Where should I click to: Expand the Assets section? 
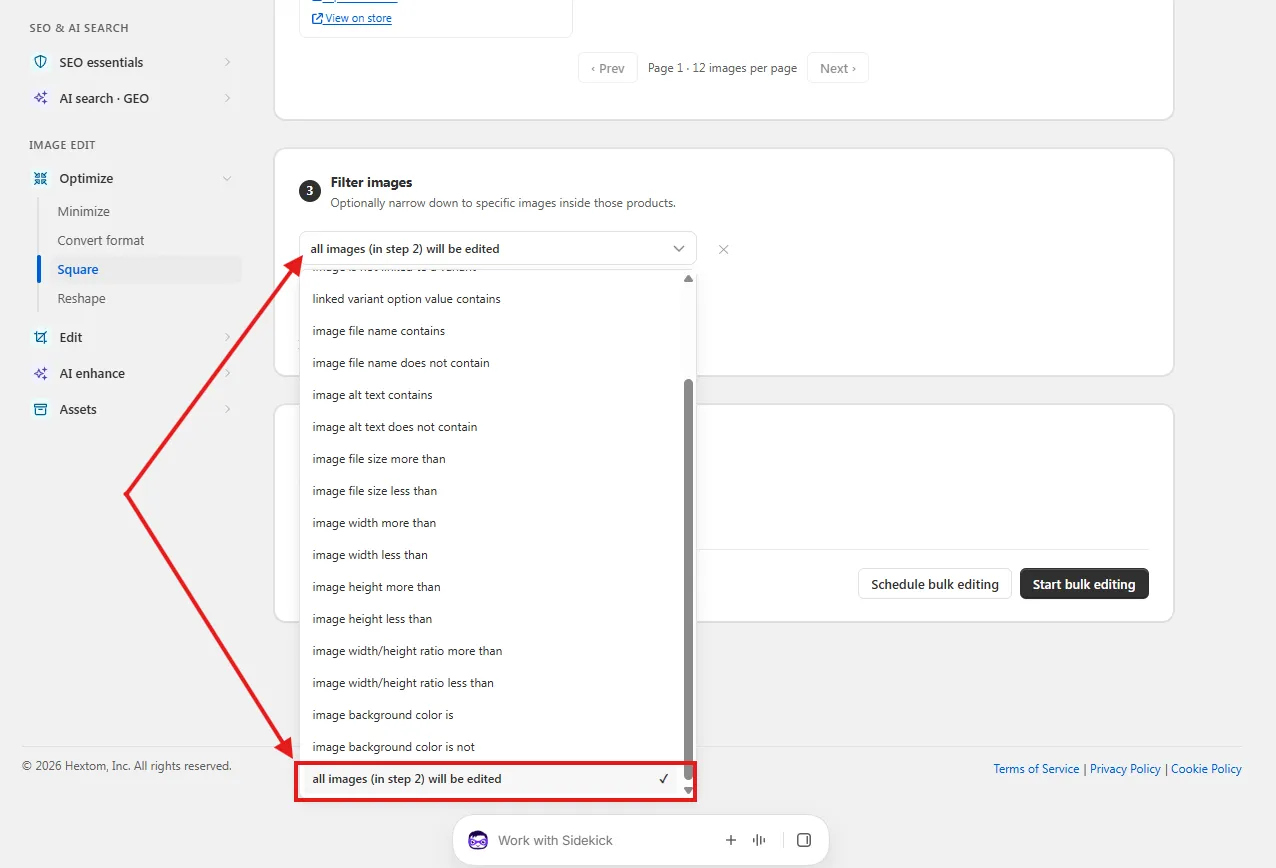pos(227,409)
